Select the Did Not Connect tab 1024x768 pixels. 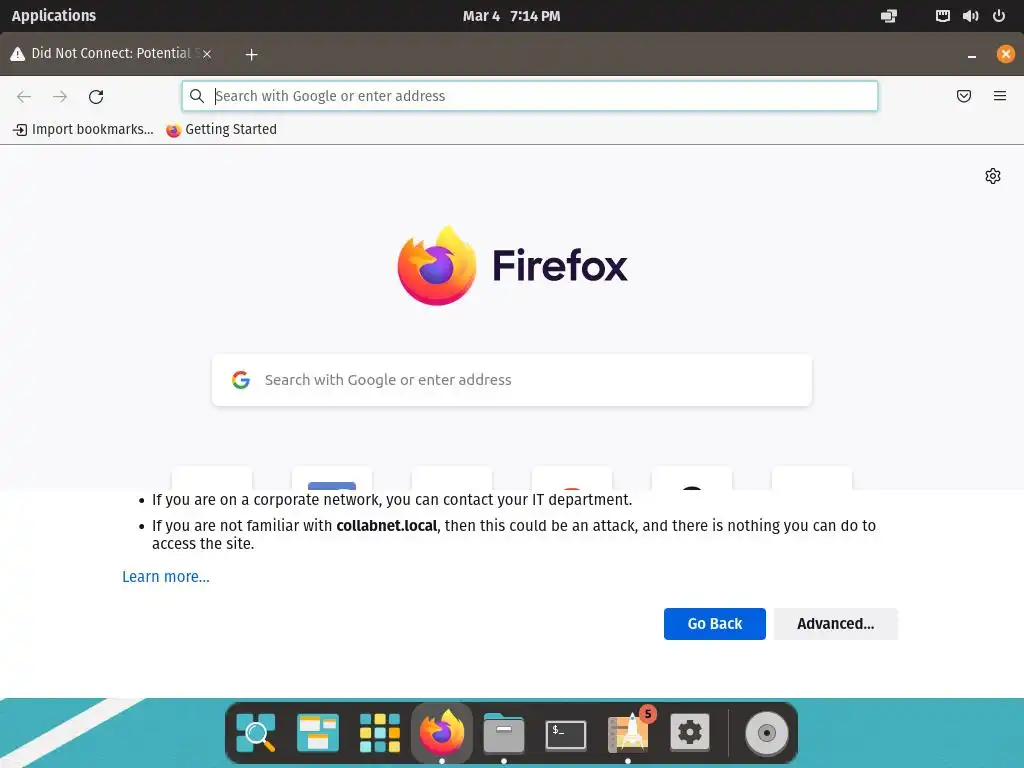tap(111, 54)
